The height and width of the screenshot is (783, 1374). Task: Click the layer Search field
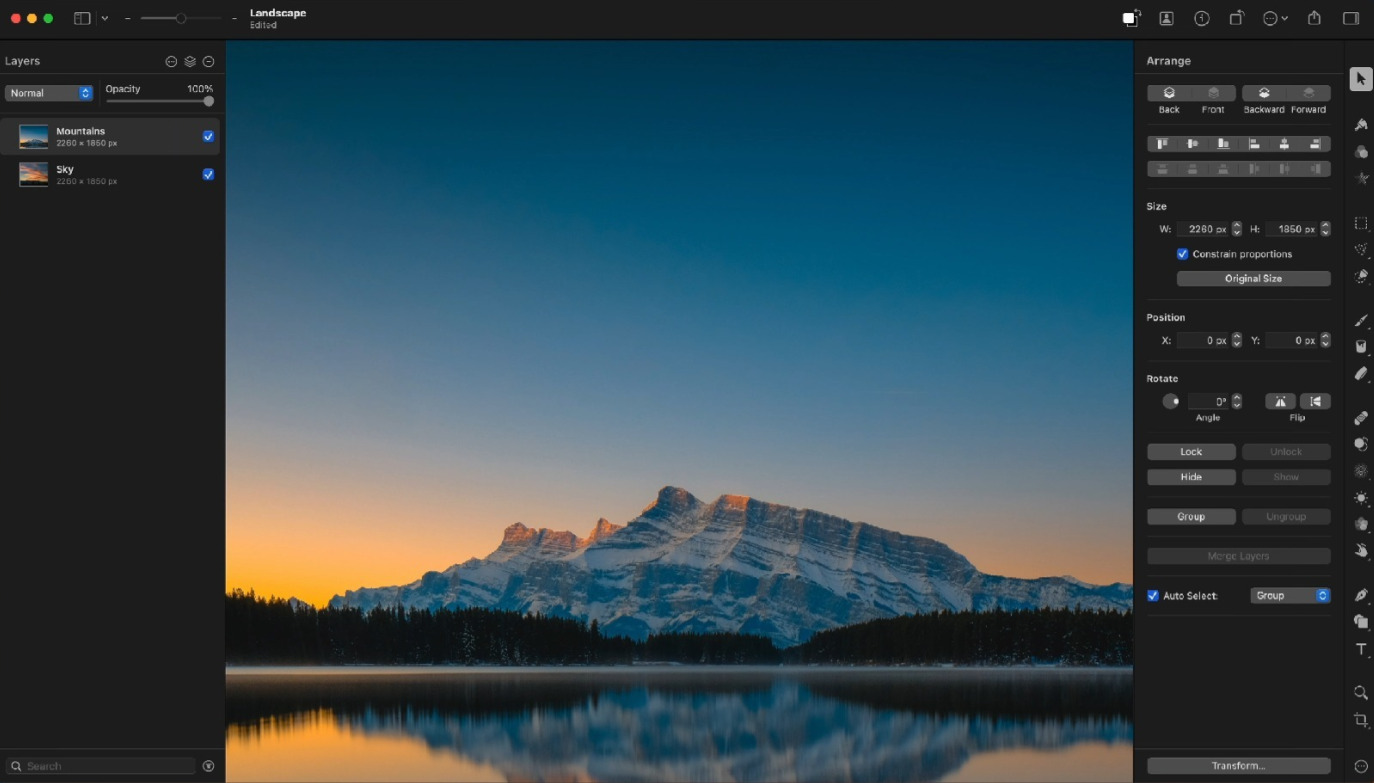(100, 766)
